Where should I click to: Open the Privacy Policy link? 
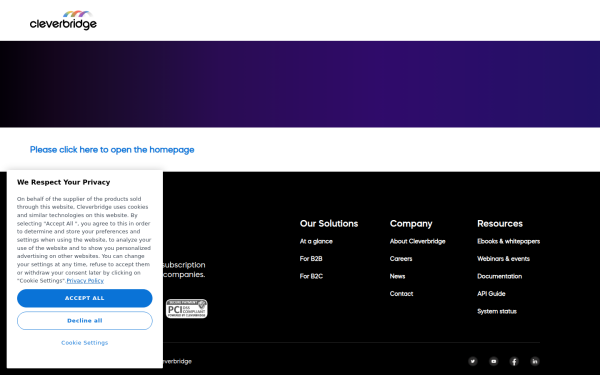85,280
